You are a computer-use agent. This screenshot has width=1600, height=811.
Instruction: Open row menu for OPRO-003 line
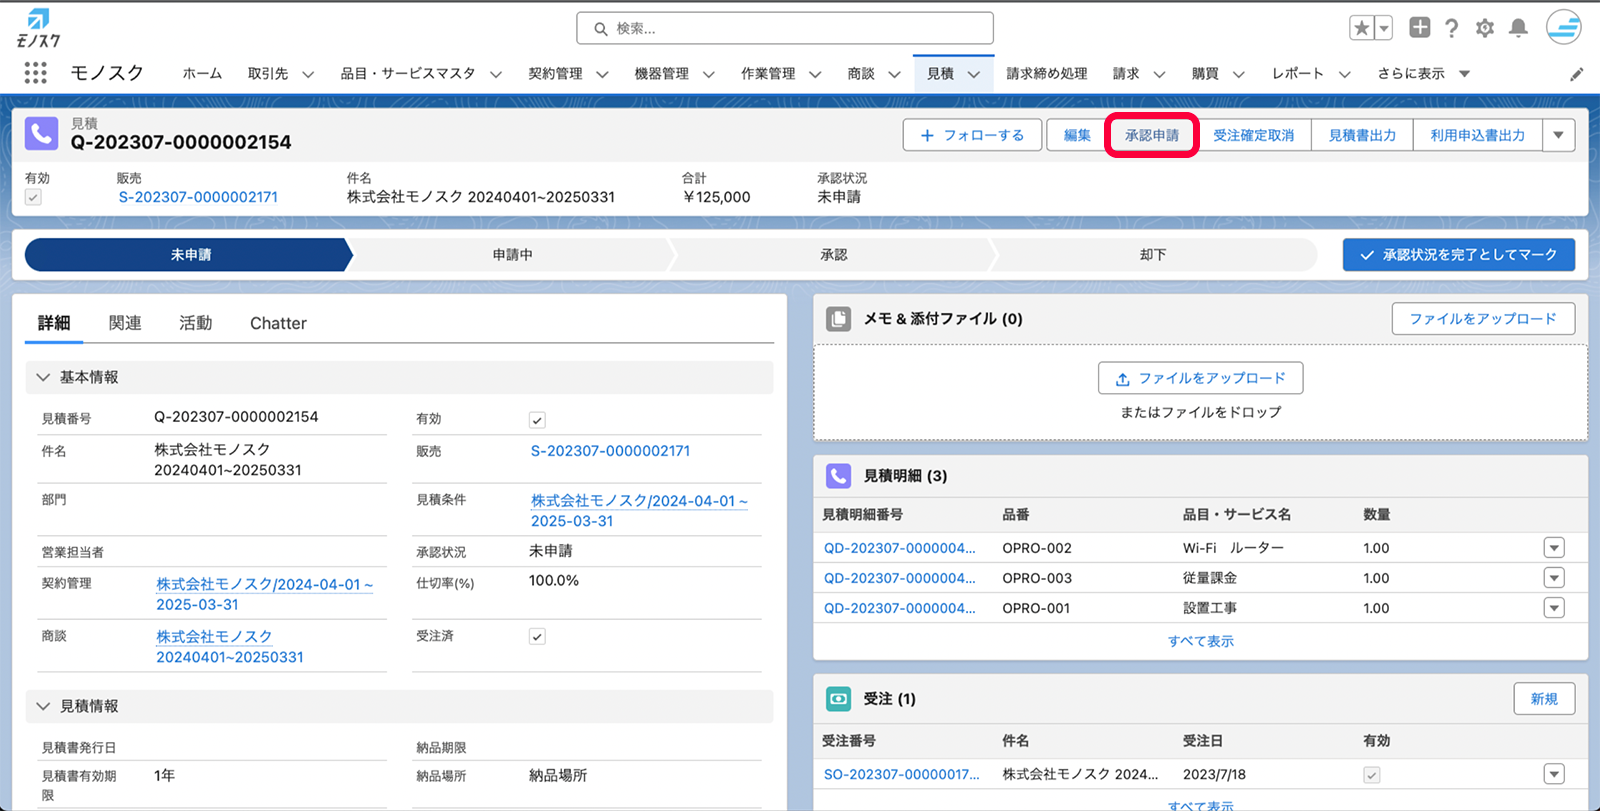tap(1554, 578)
